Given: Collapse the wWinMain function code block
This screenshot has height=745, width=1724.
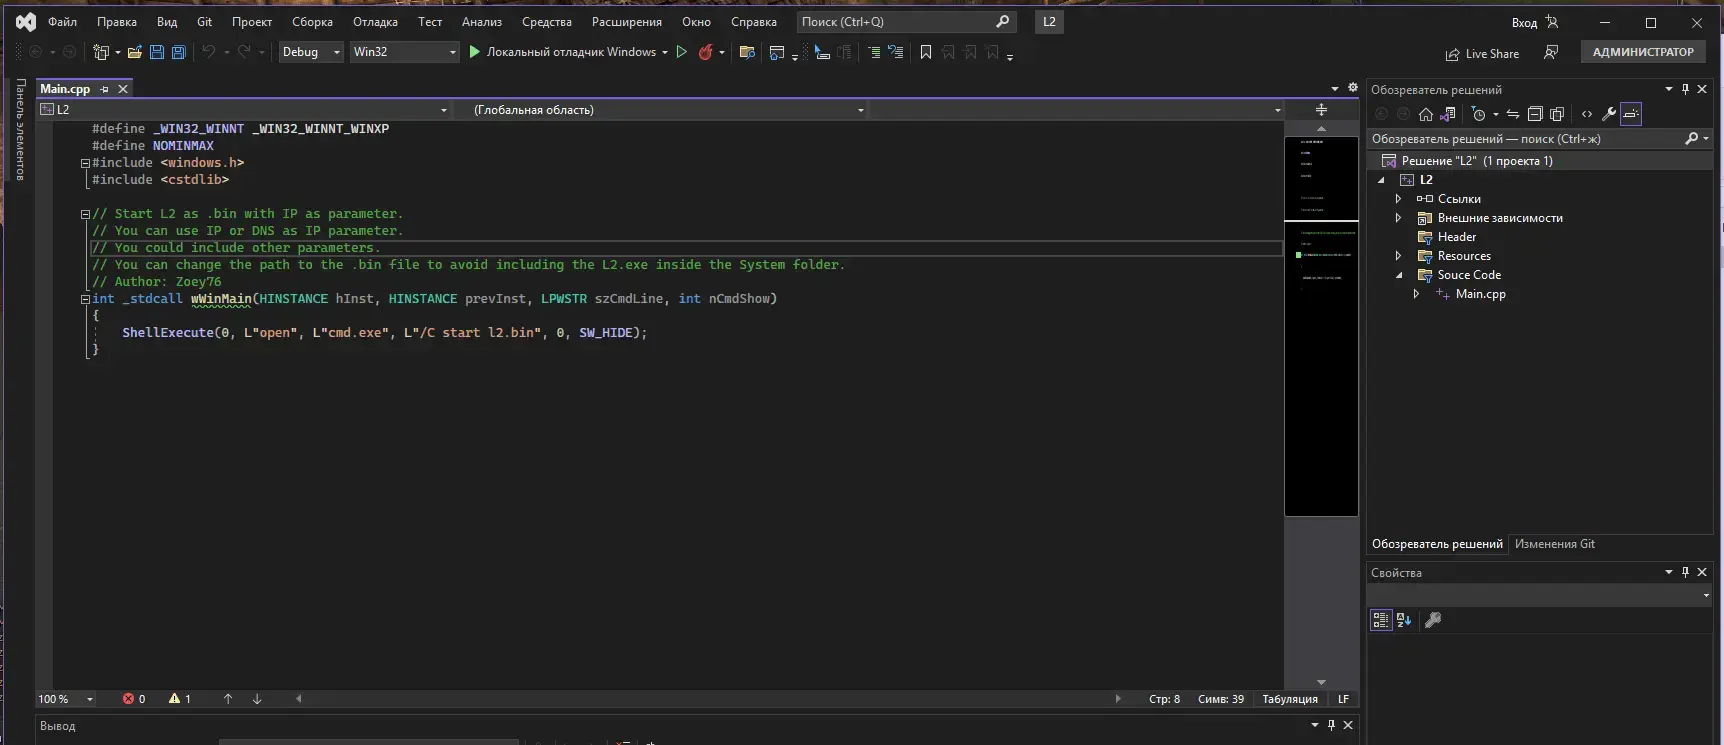Looking at the screenshot, I should tap(85, 299).
